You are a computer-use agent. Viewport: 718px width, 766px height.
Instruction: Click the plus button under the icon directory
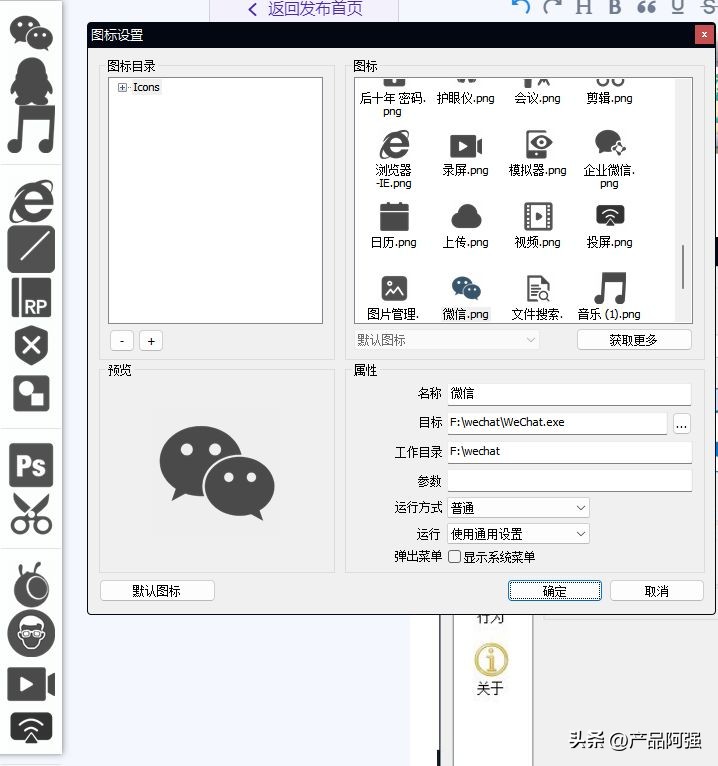click(x=151, y=341)
